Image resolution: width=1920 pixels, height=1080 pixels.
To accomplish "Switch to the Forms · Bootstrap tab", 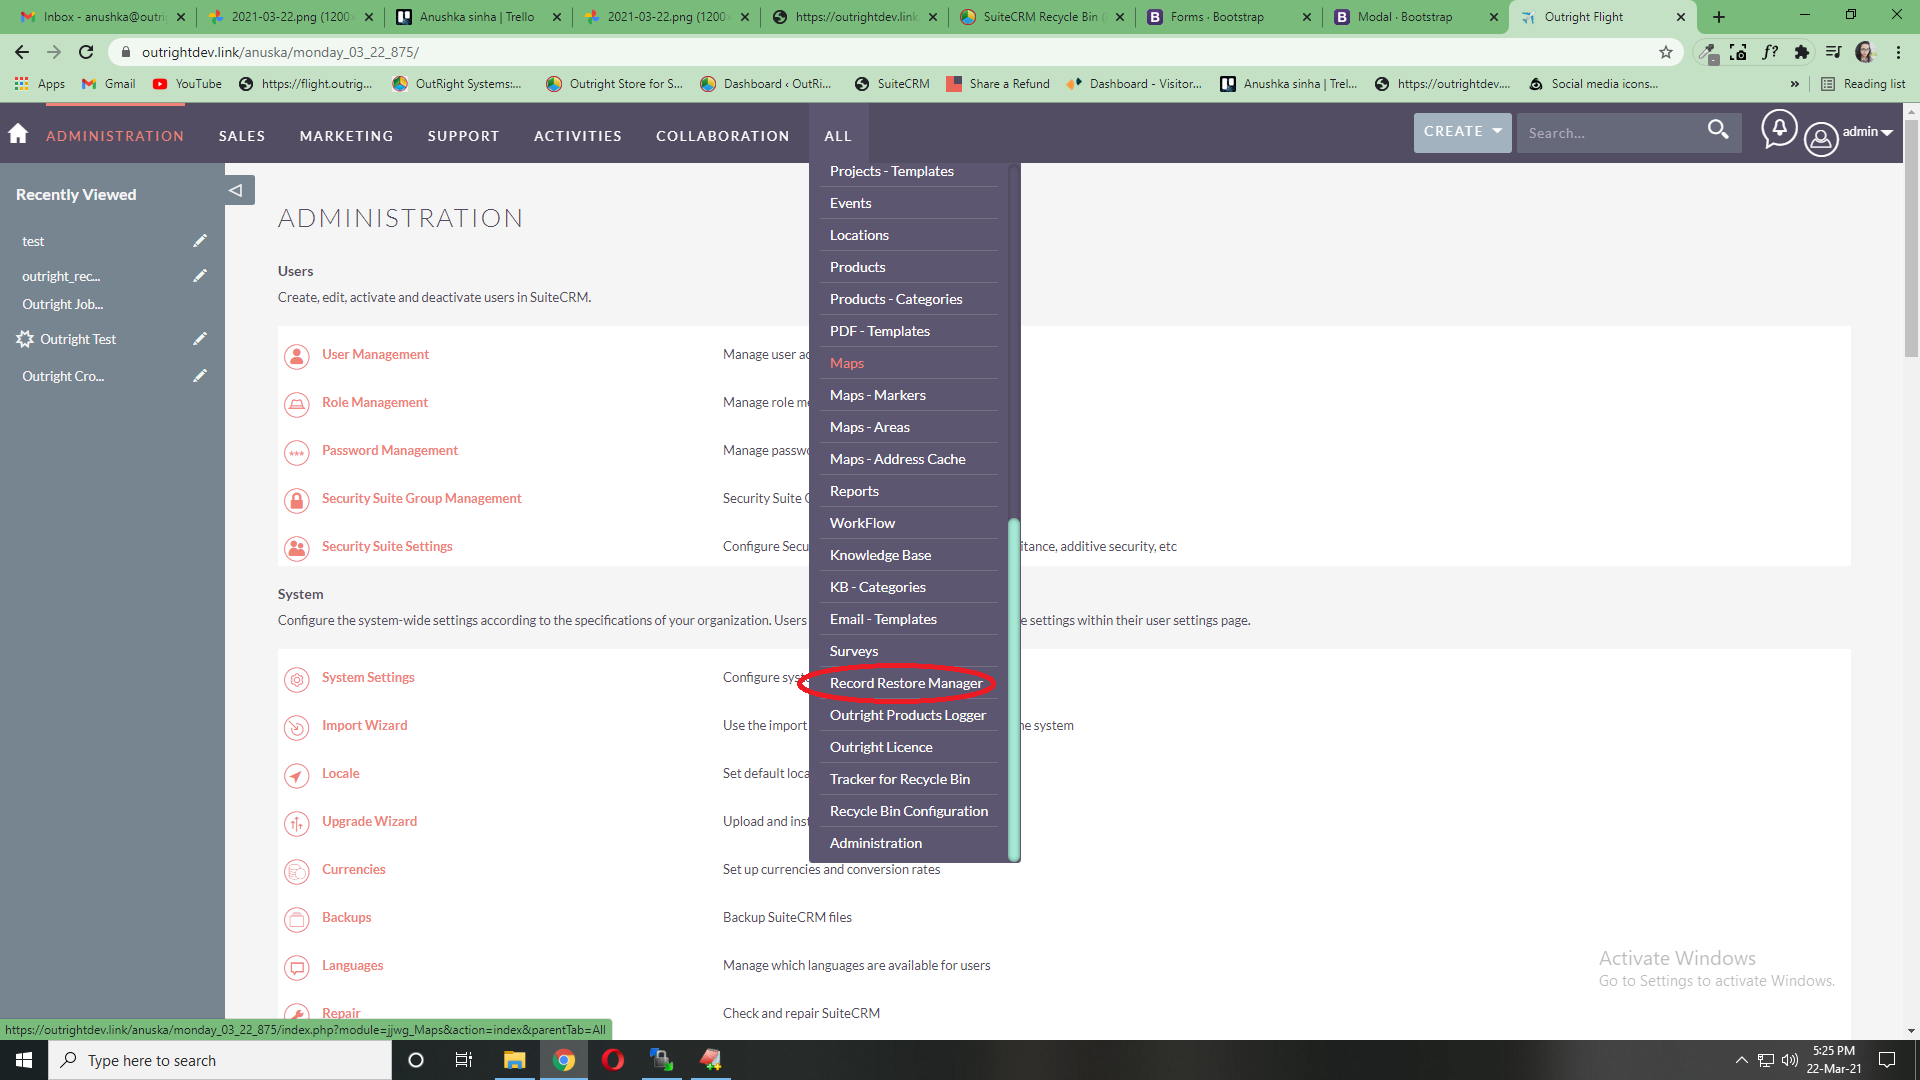I will coord(1229,17).
